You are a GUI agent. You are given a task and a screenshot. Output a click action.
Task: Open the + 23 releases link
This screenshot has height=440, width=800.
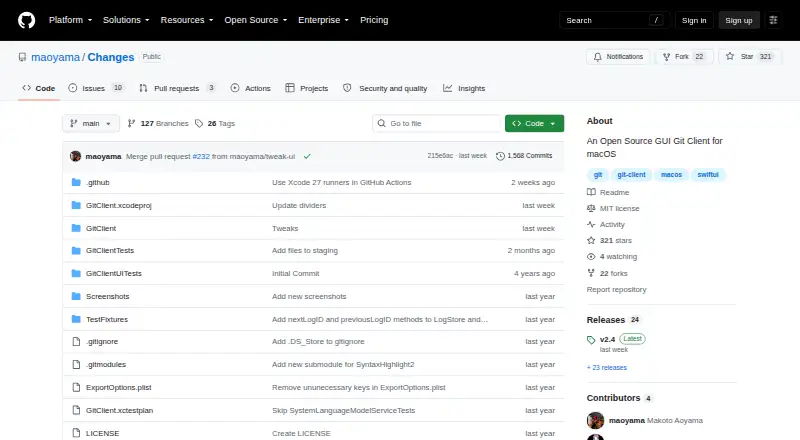[607, 368]
